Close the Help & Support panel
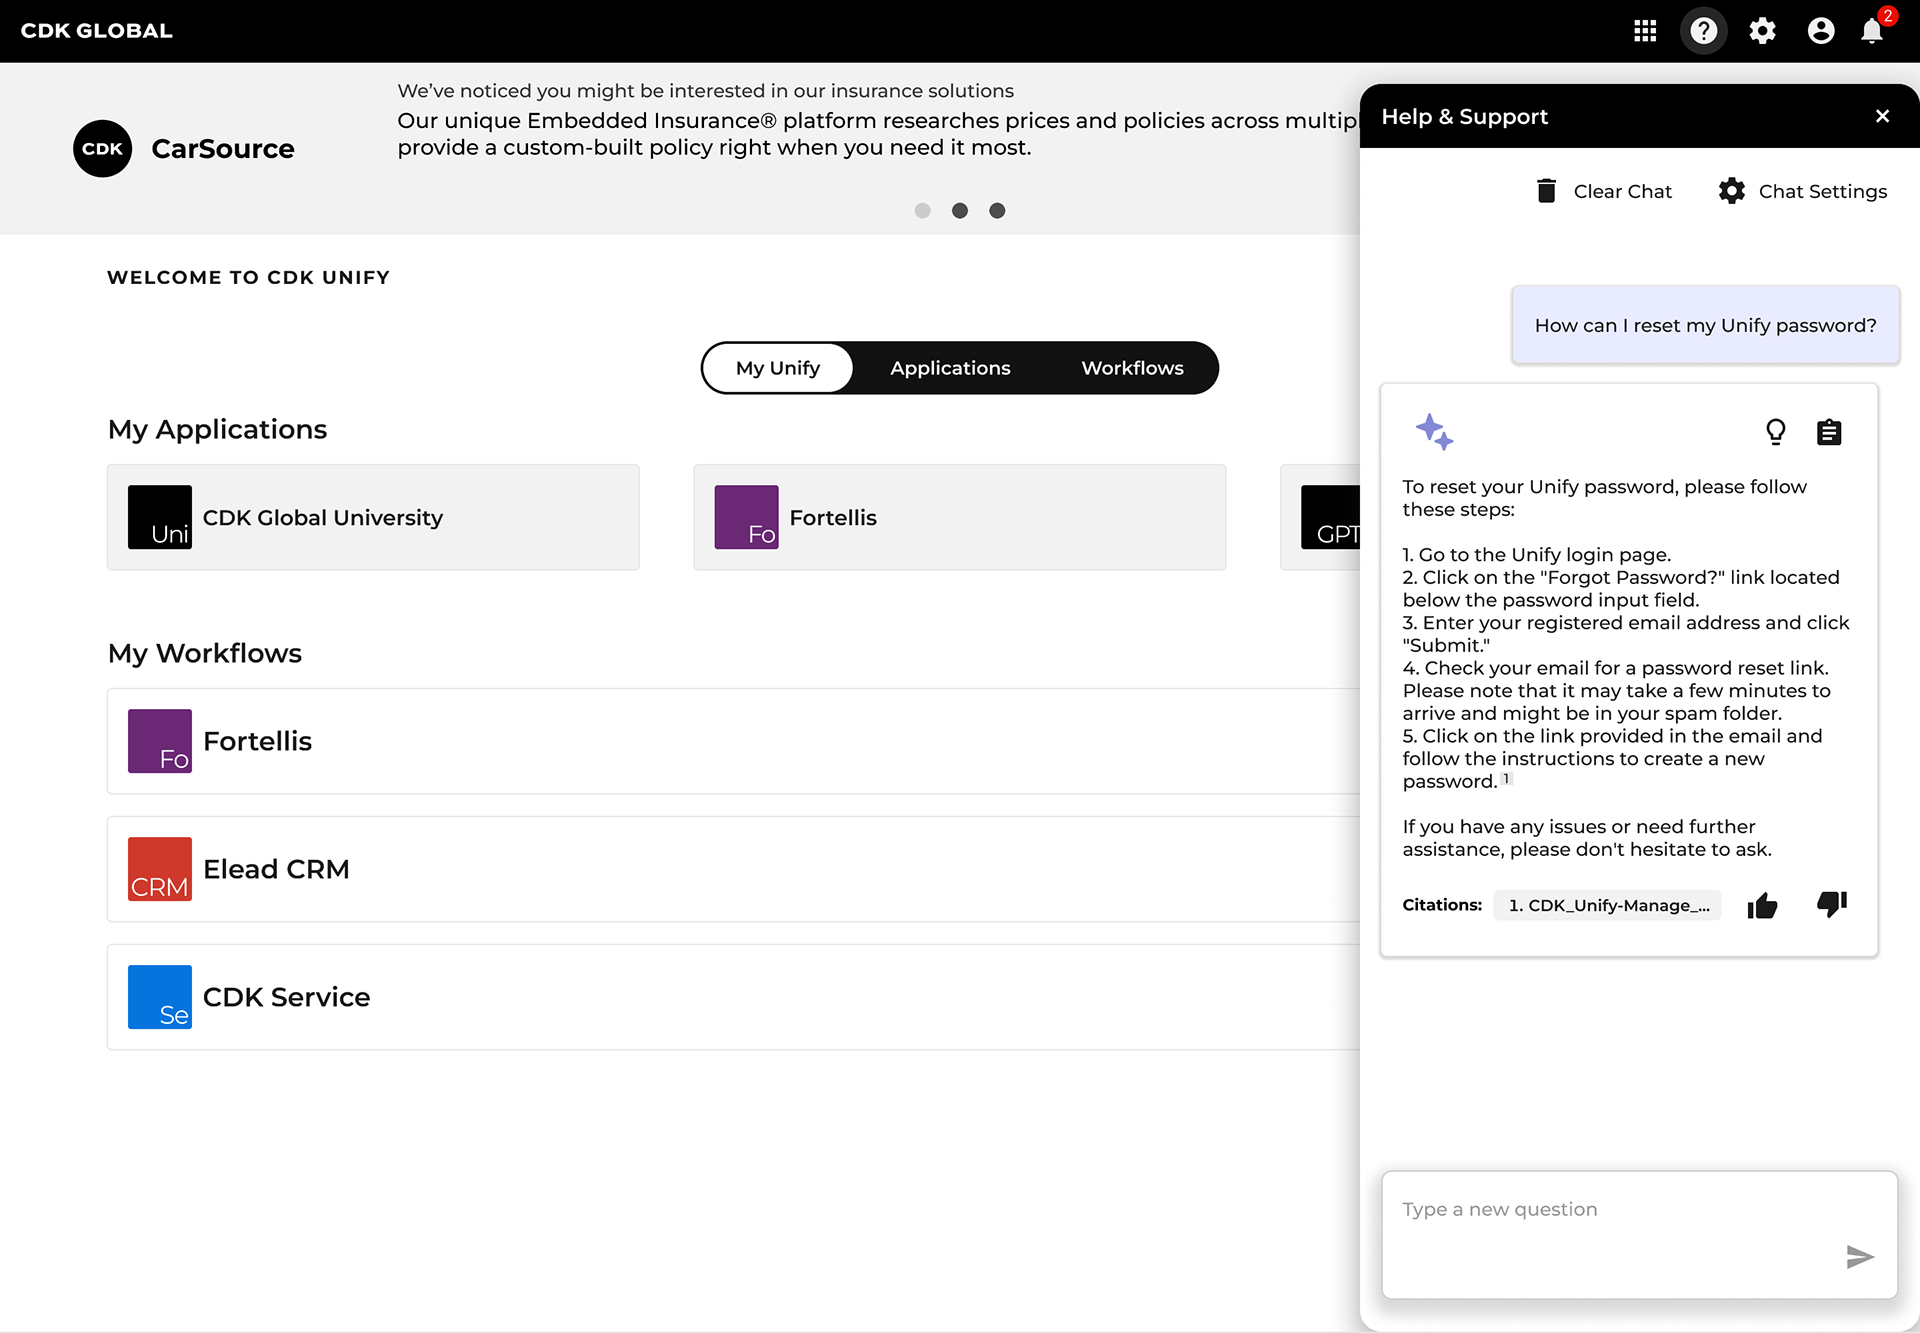 pyautogui.click(x=1883, y=116)
